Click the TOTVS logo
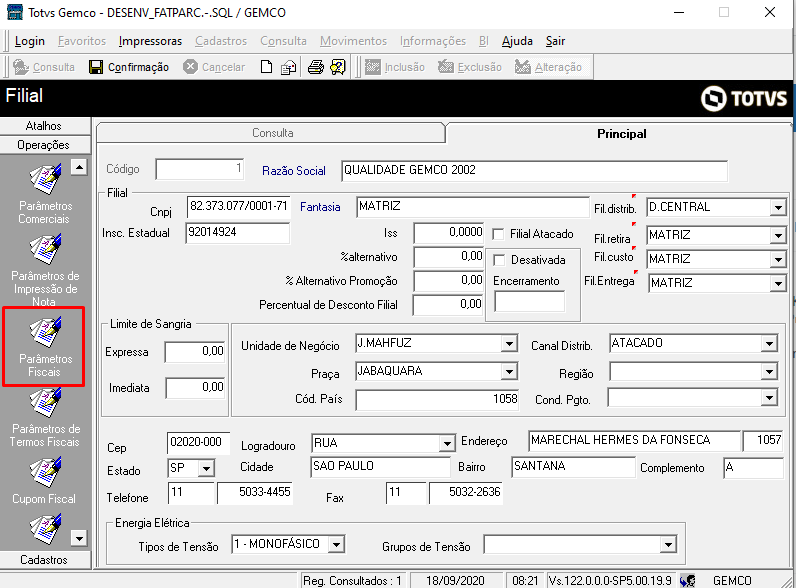Viewport: 796px width, 588px height. (744, 99)
